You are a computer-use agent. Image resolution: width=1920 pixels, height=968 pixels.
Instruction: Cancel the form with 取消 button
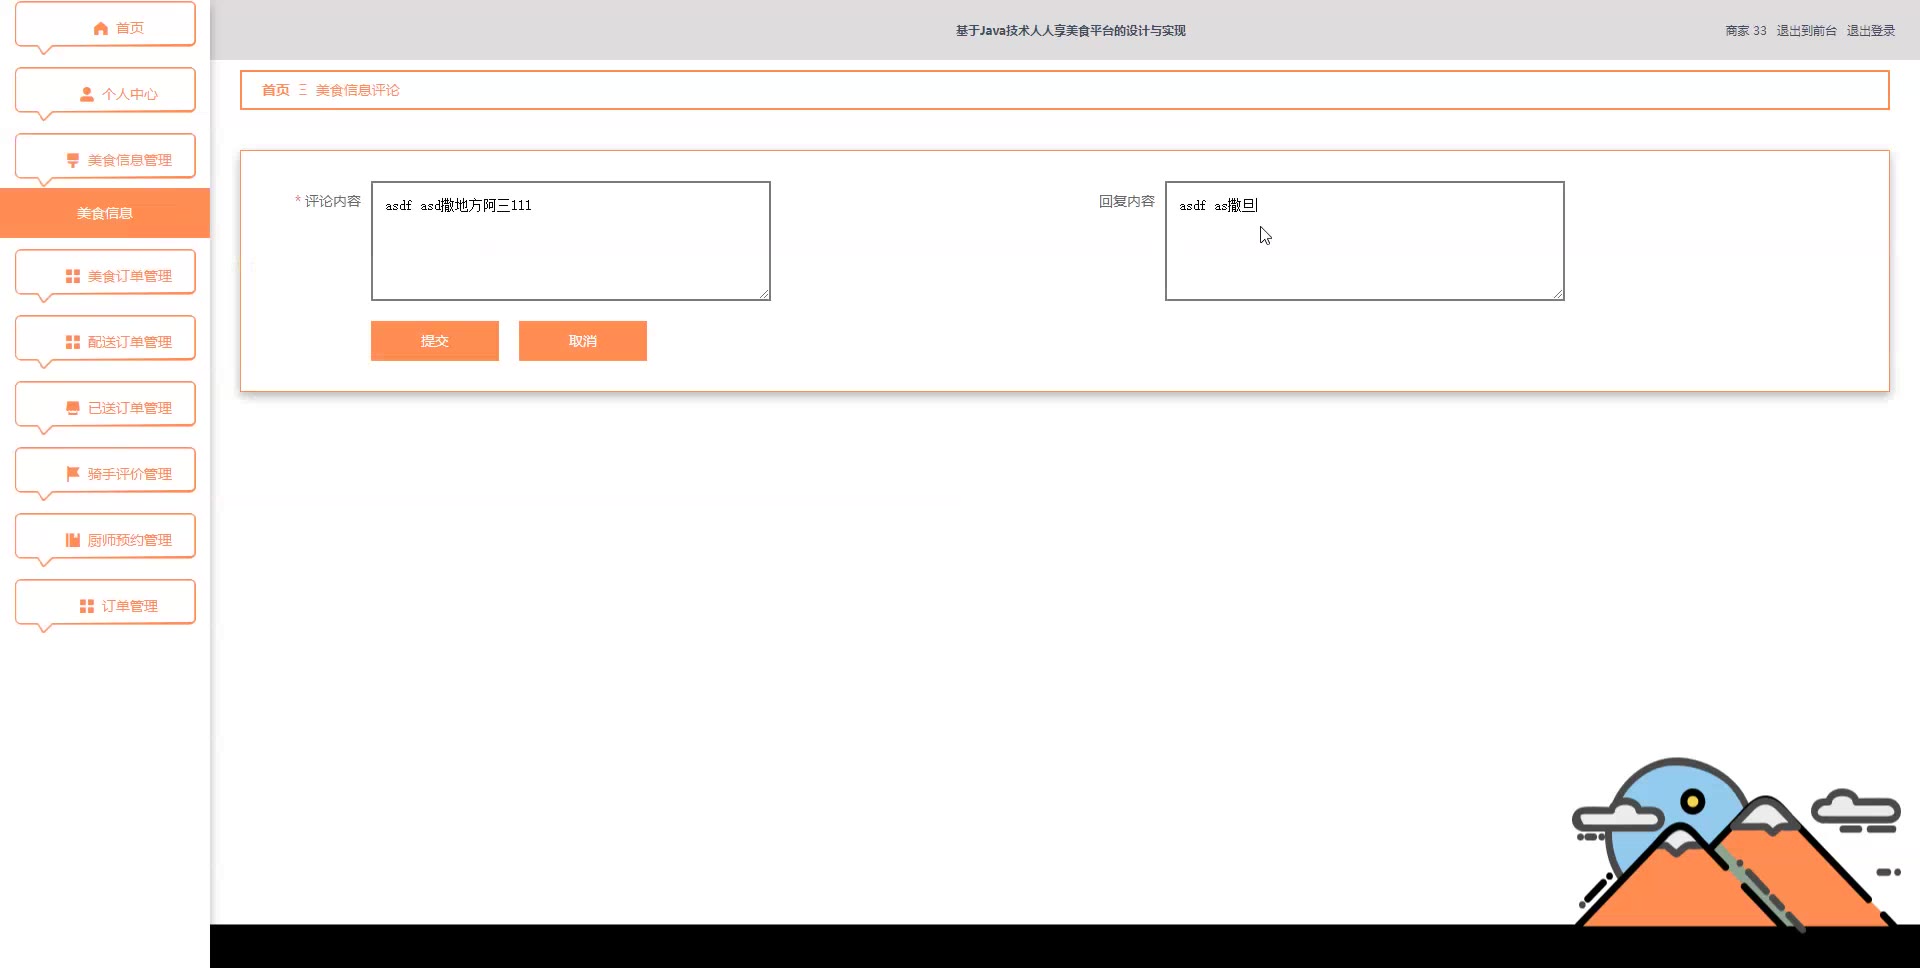583,341
